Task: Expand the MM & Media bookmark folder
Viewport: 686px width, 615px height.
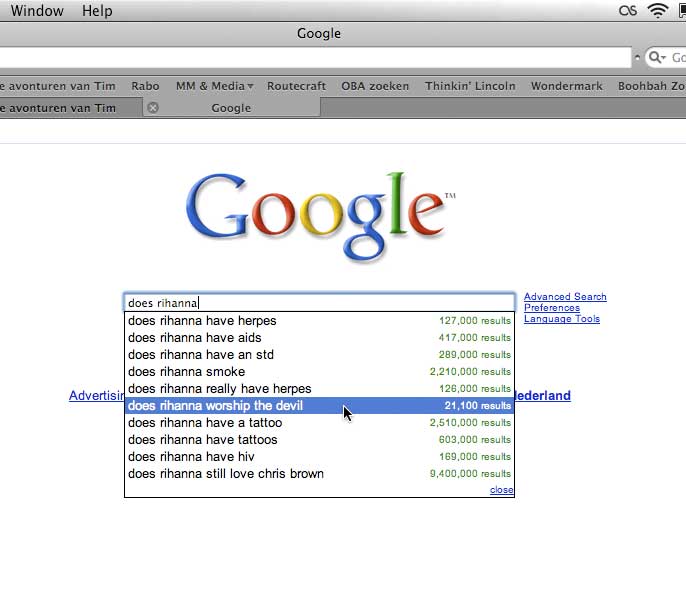Action: coord(214,86)
